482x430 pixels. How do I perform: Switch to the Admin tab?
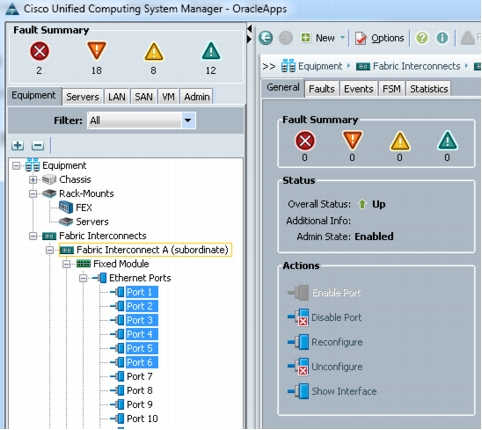click(x=197, y=97)
